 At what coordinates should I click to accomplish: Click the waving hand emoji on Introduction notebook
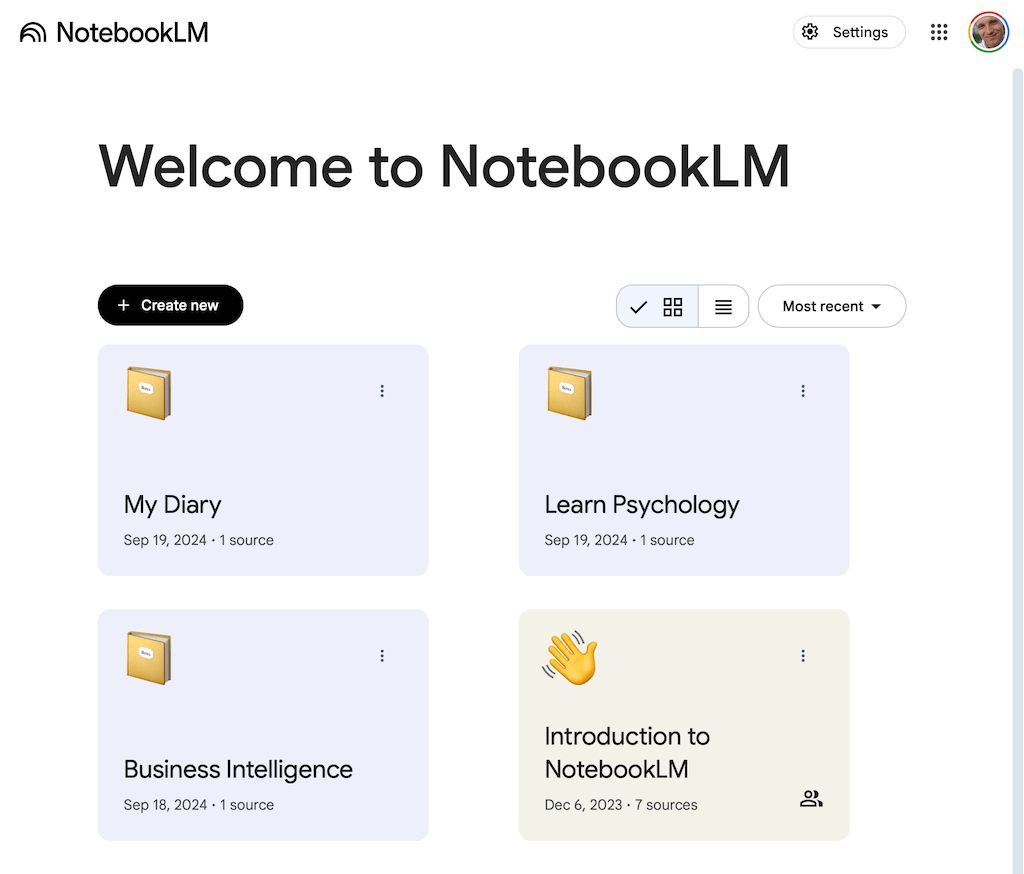point(570,657)
